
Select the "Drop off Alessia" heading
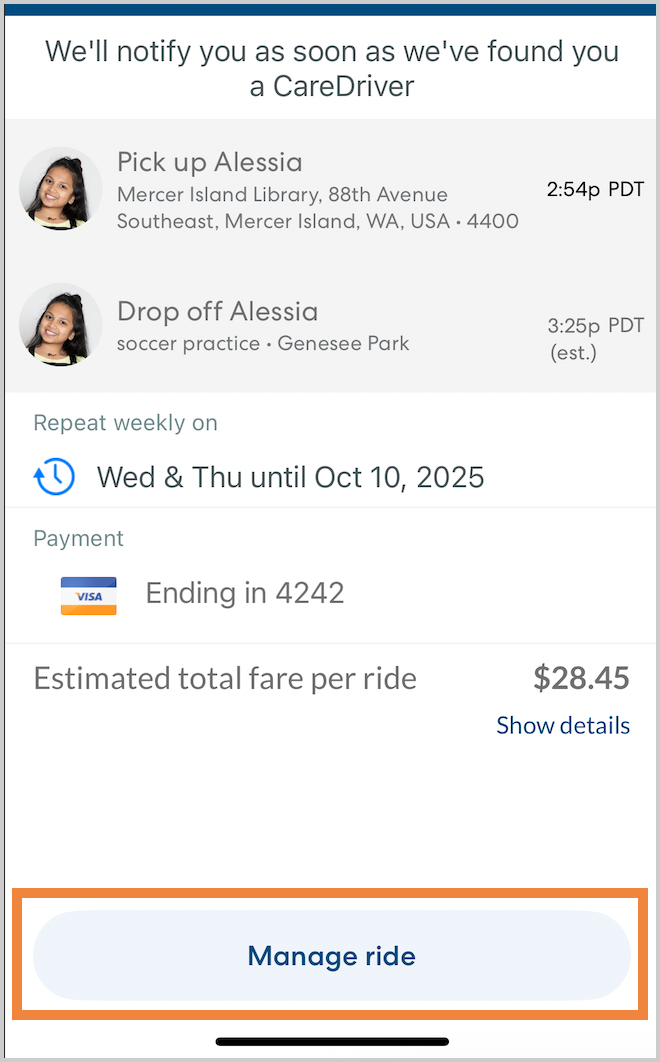click(217, 311)
